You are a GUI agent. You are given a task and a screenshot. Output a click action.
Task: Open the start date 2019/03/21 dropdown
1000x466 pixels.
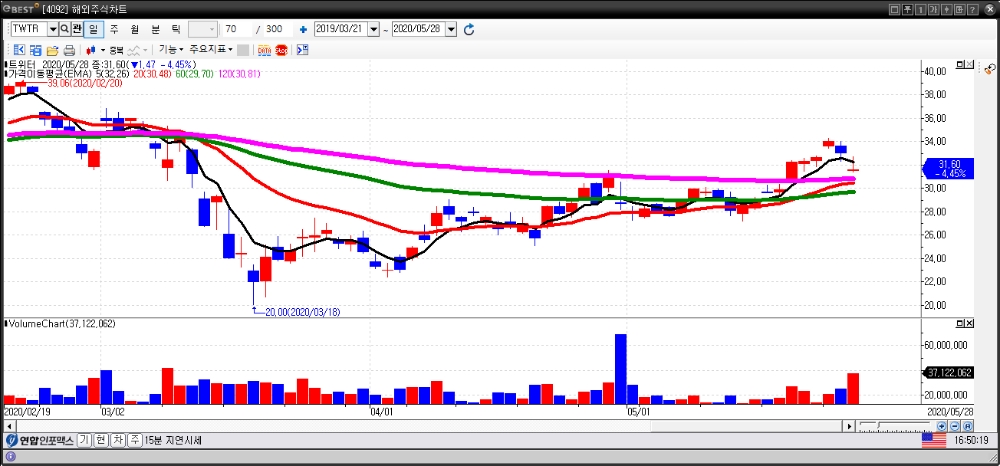pyautogui.click(x=374, y=29)
